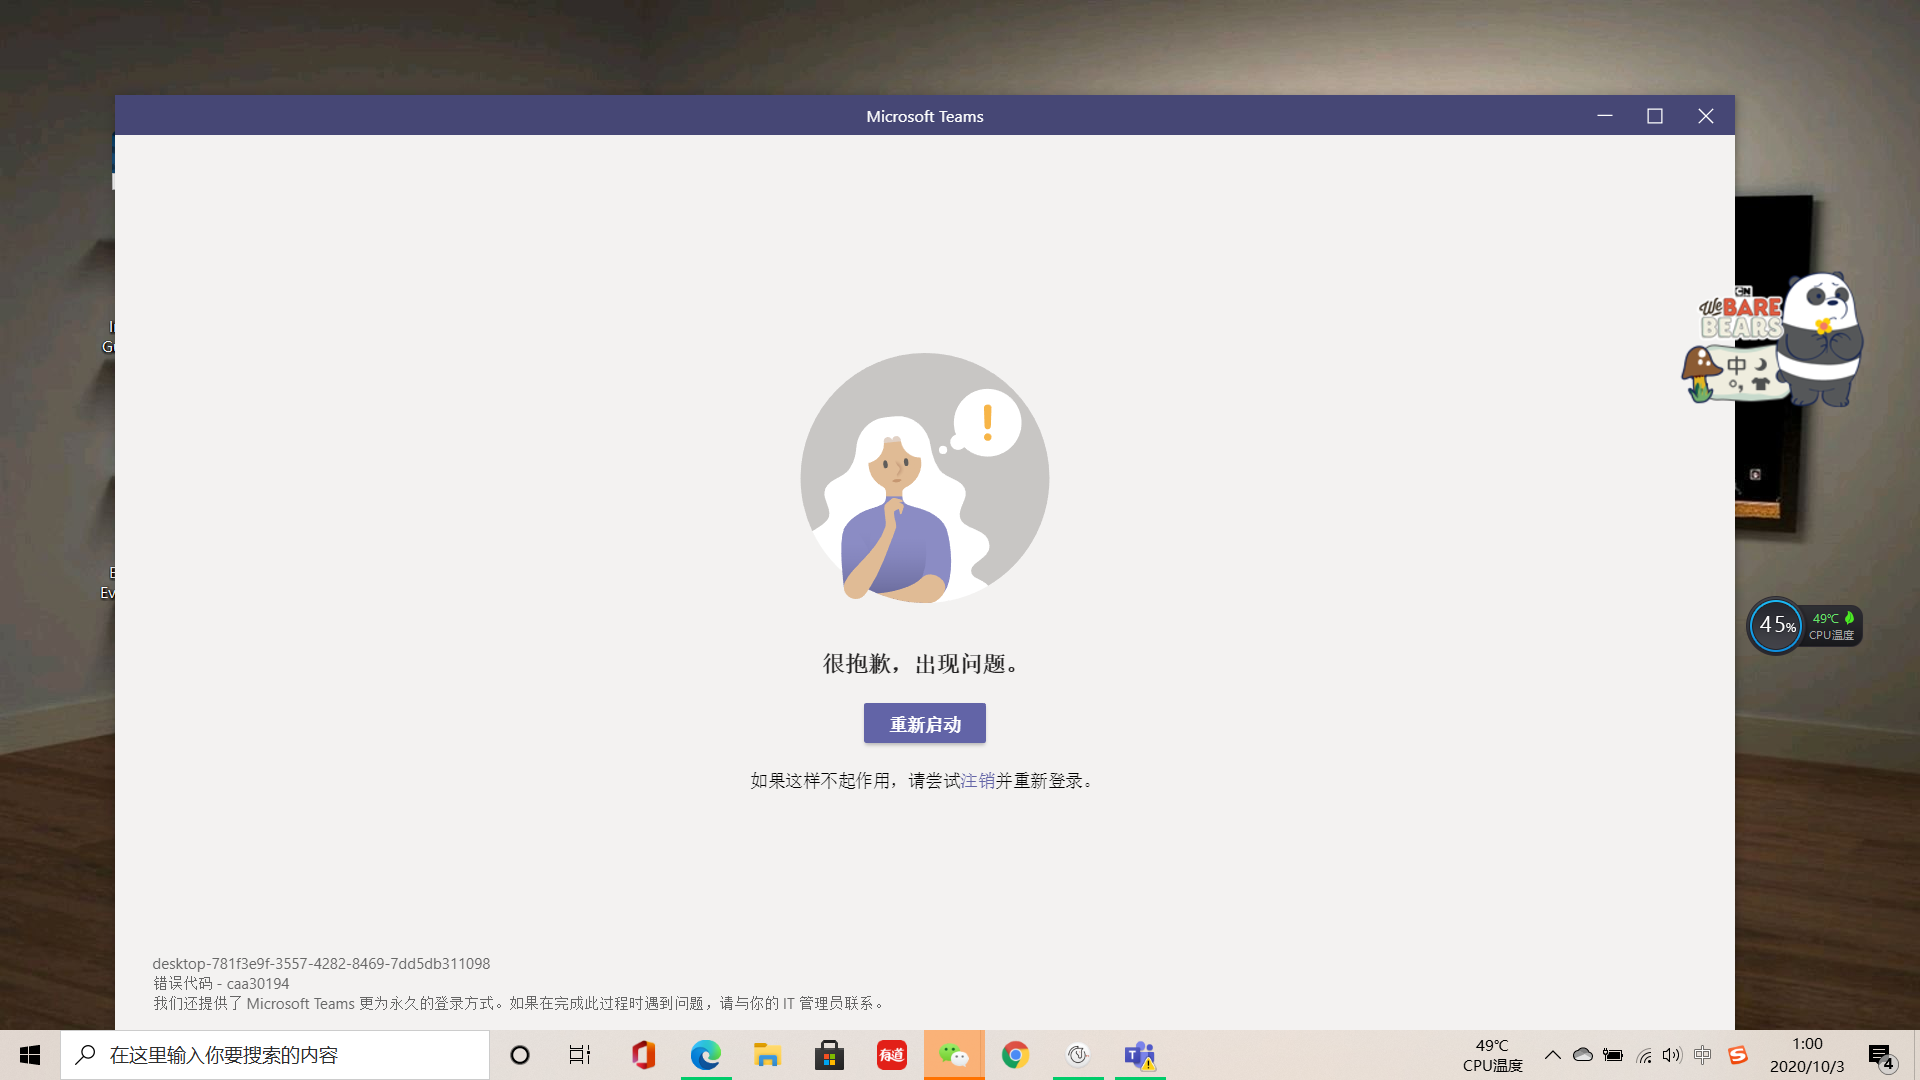
Task: Click 中 on the bear input-method floating bar
Action: tap(1736, 365)
